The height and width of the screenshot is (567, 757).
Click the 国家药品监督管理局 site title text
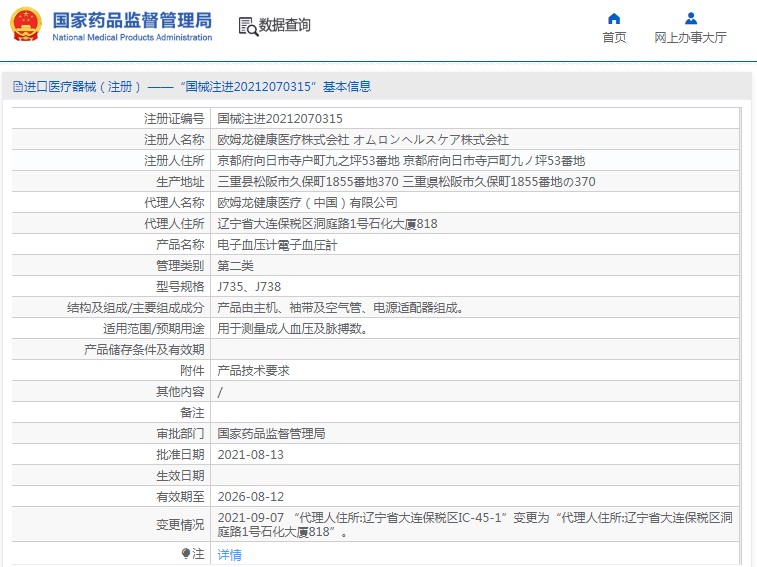point(131,19)
